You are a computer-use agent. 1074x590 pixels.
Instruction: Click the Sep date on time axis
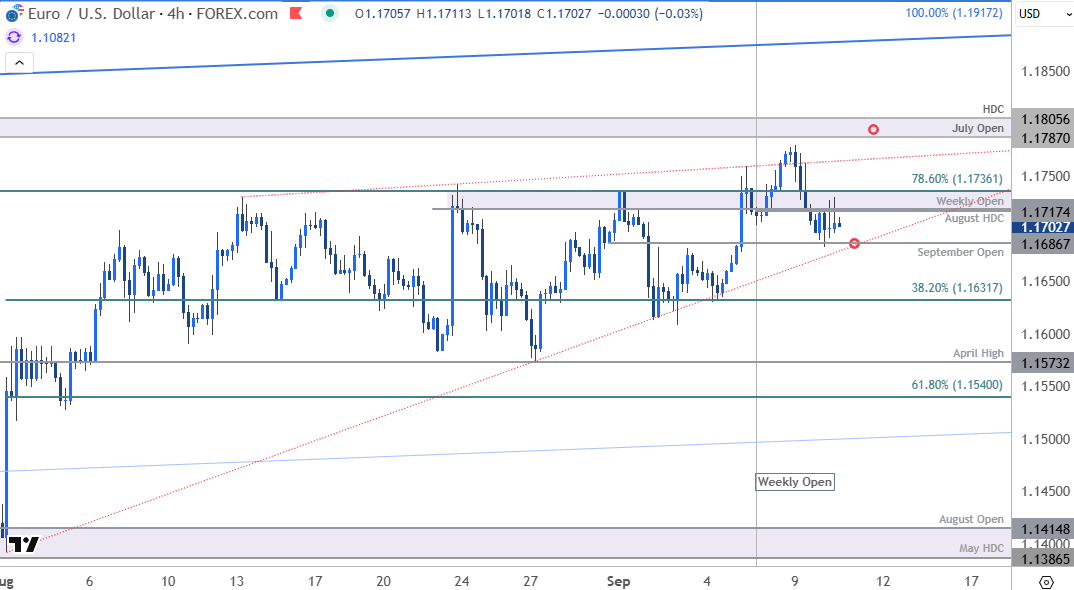point(622,581)
